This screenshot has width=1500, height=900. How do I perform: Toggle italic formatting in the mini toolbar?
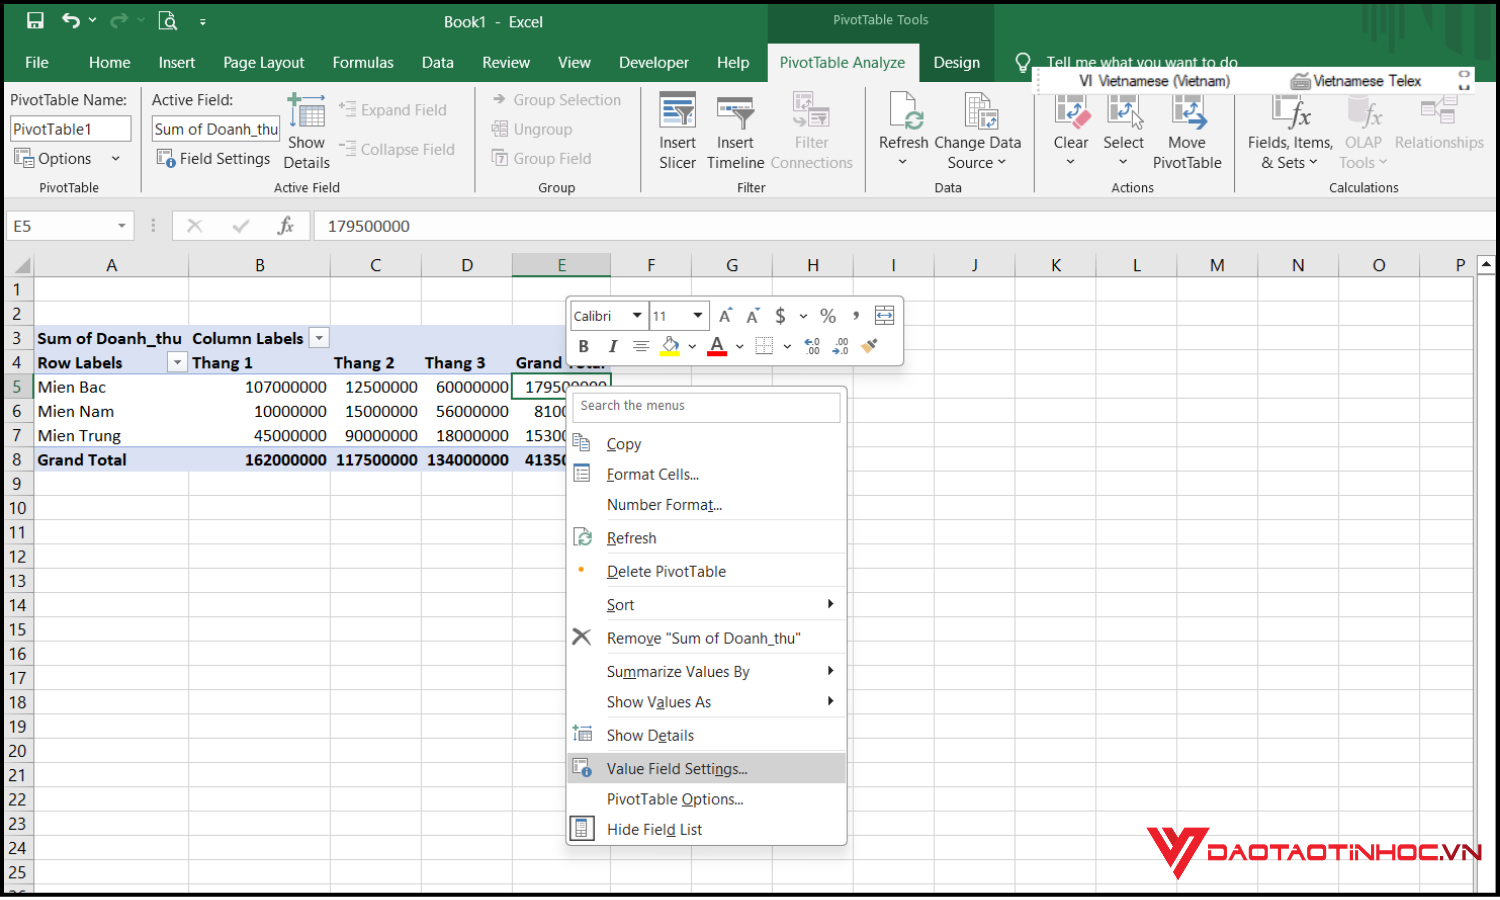(x=612, y=346)
